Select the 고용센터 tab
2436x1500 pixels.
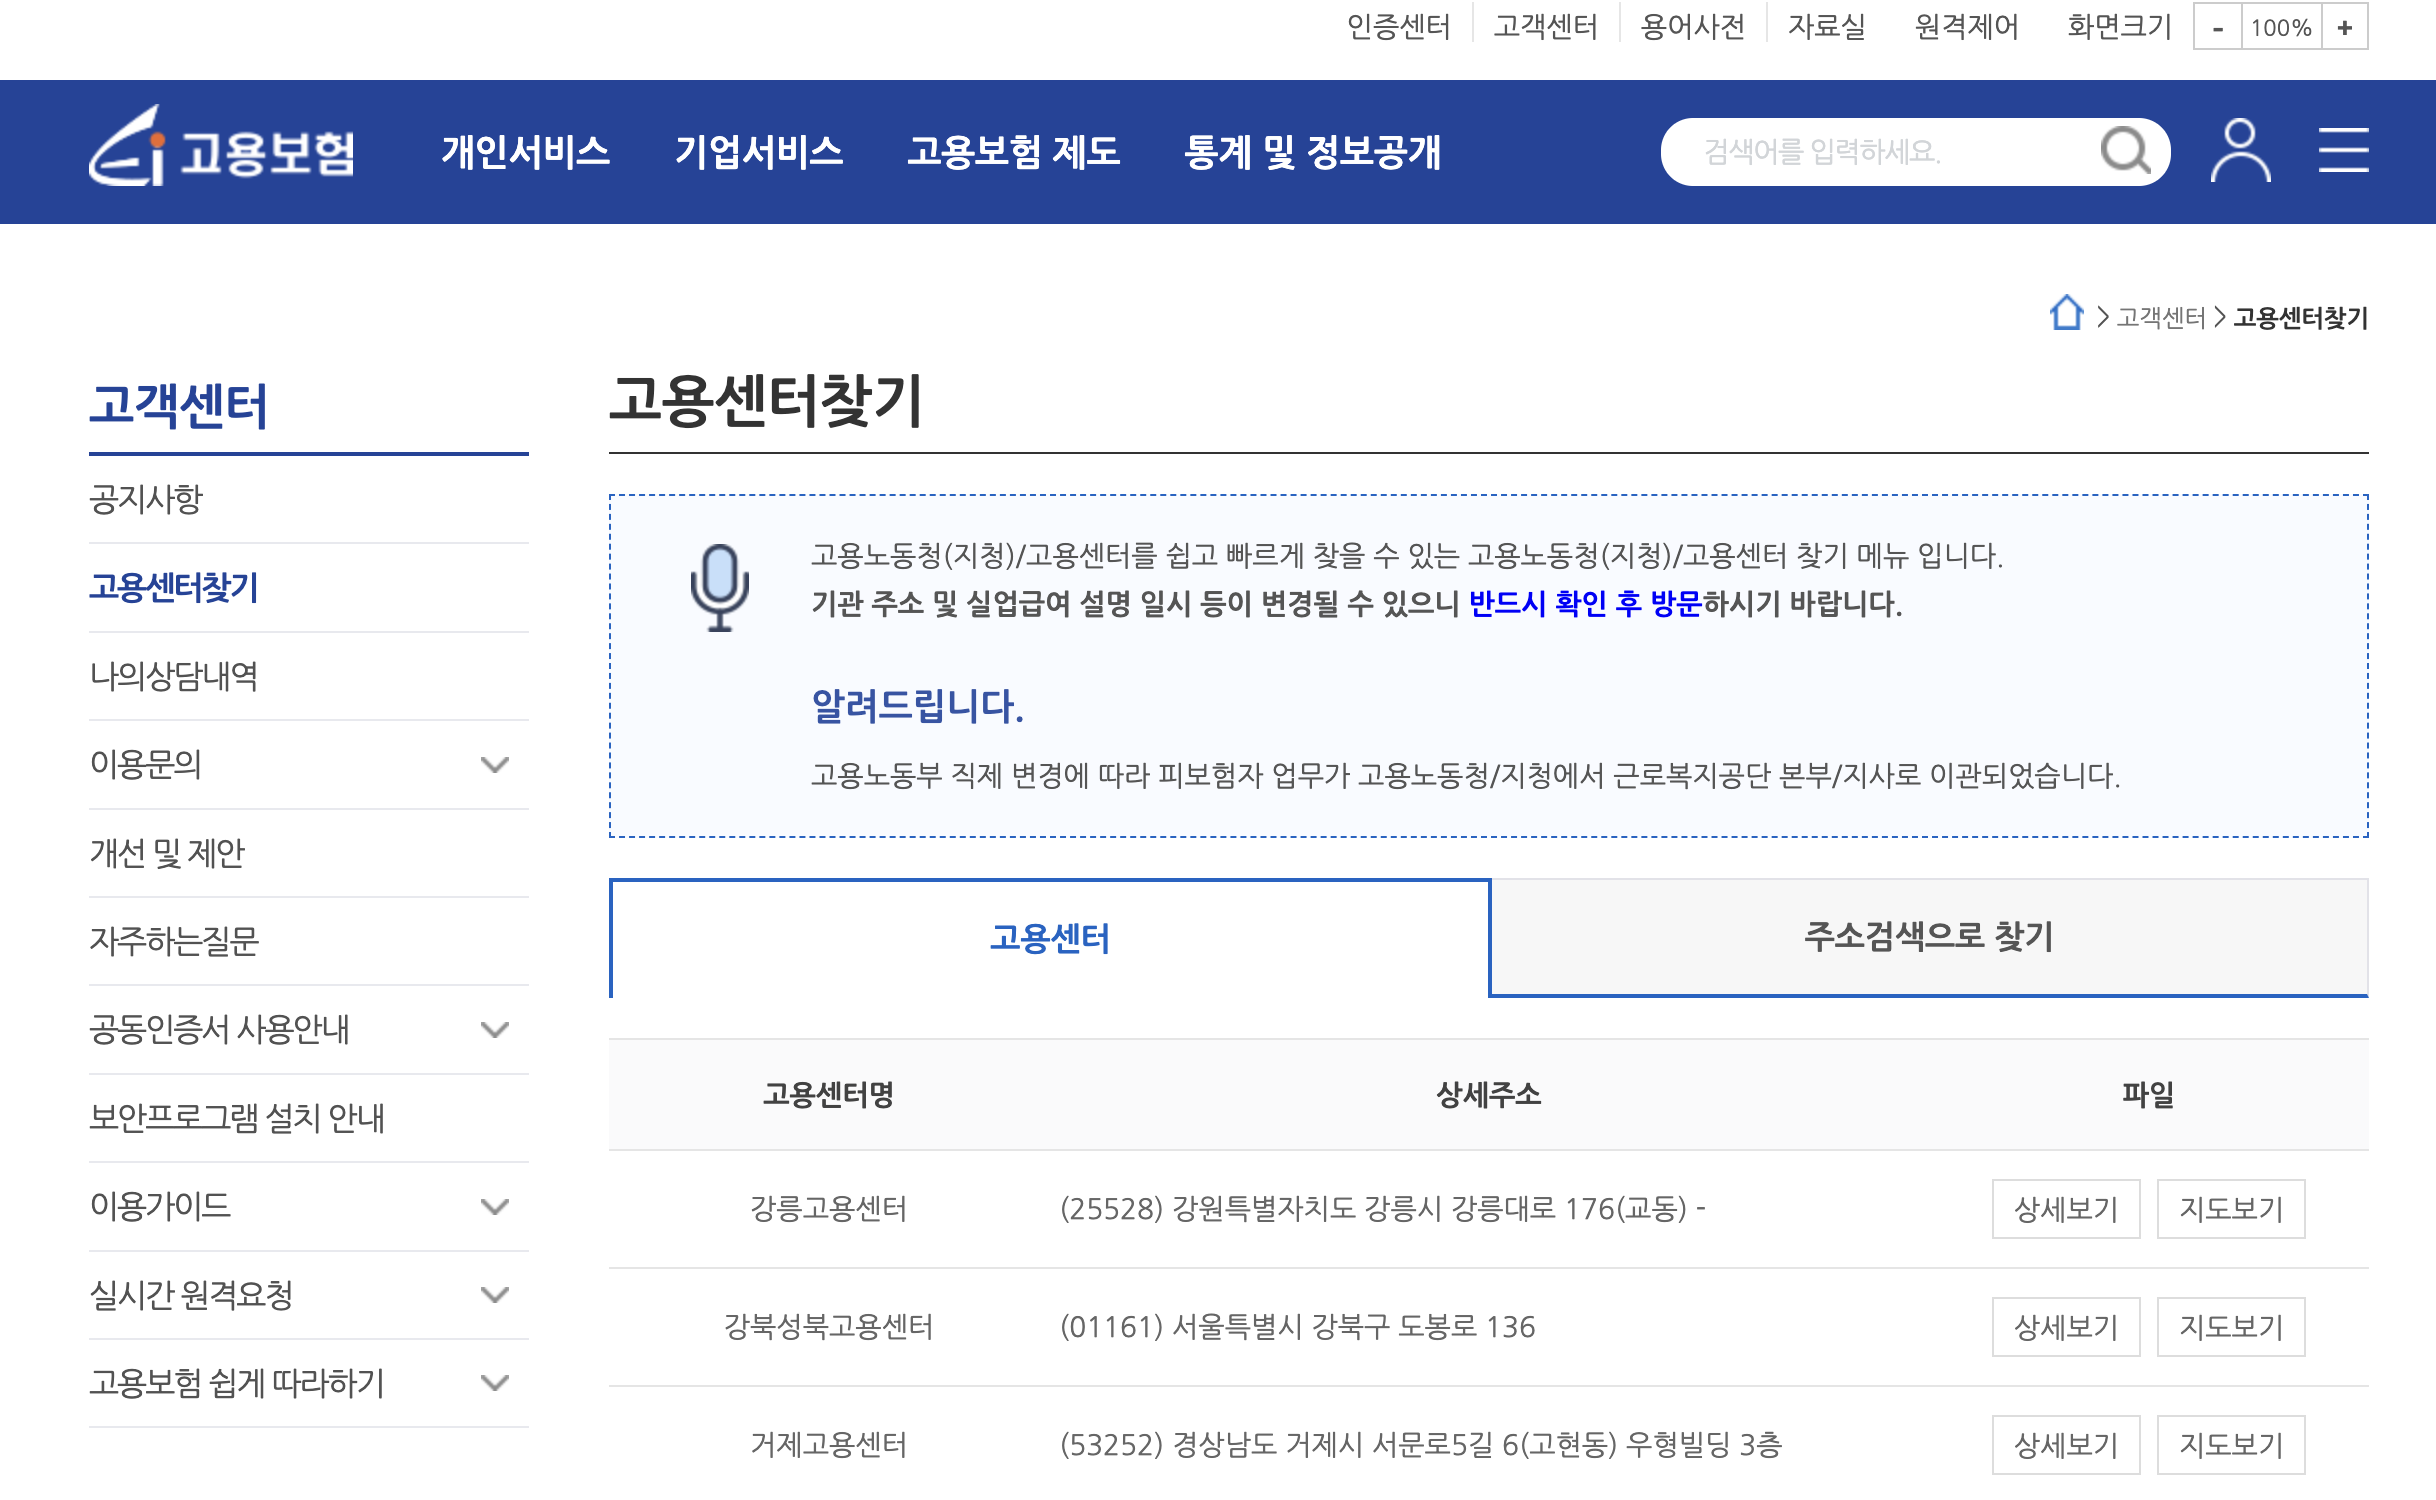[x=1049, y=938]
